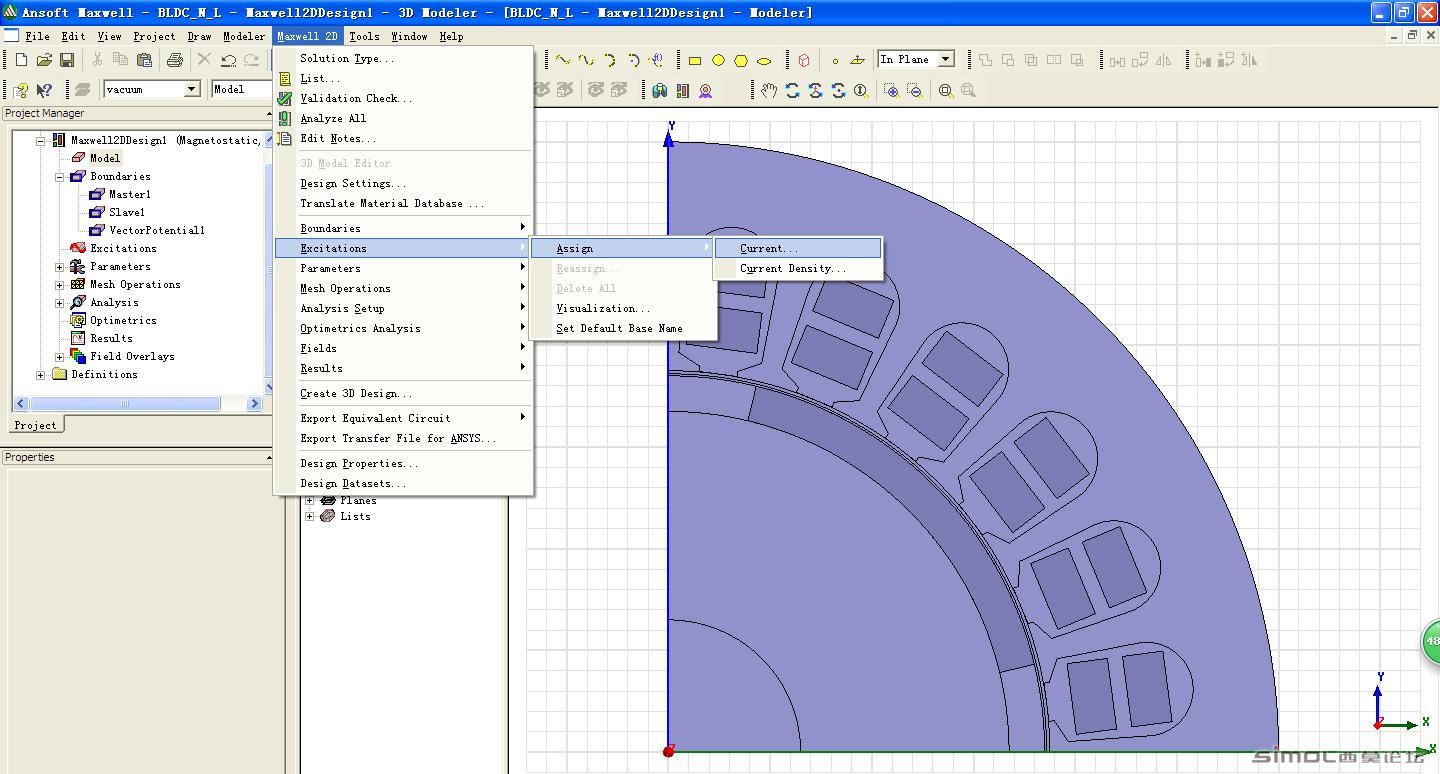This screenshot has width=1440, height=774.
Task: Select Optimetrics item in project tree
Action: [x=123, y=320]
